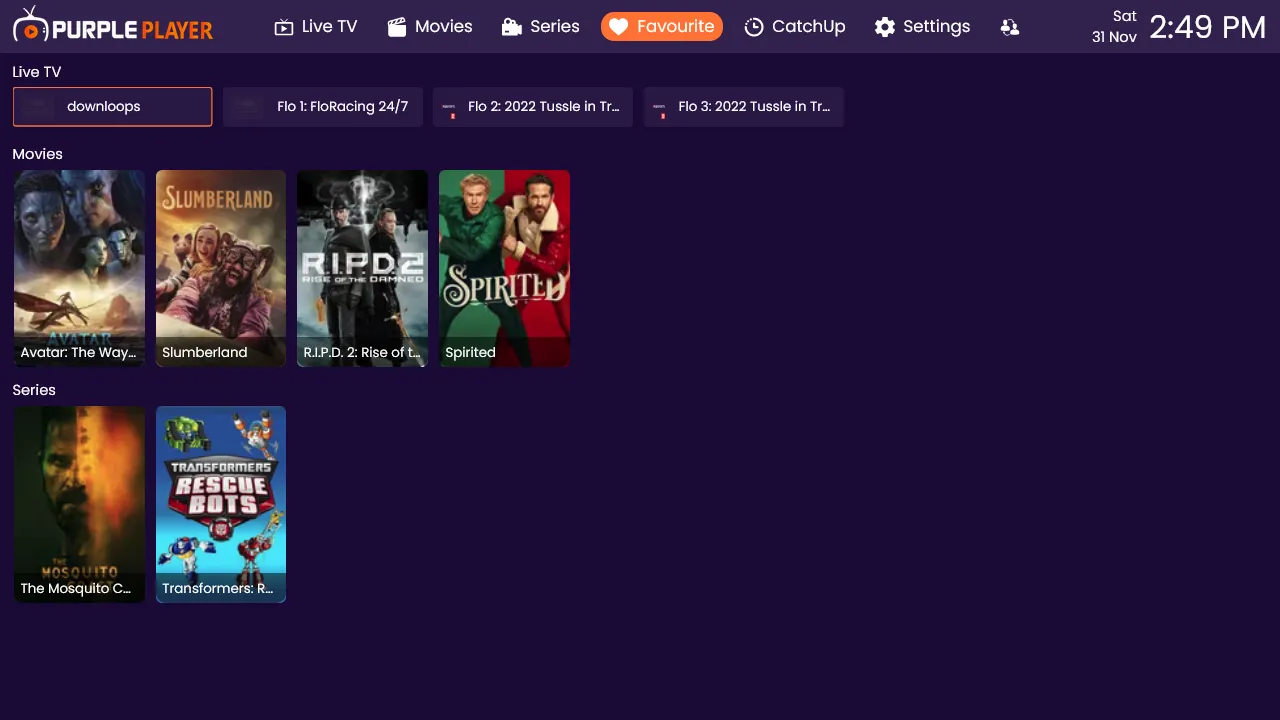Select the highlighted Favourite tab

click(x=662, y=27)
